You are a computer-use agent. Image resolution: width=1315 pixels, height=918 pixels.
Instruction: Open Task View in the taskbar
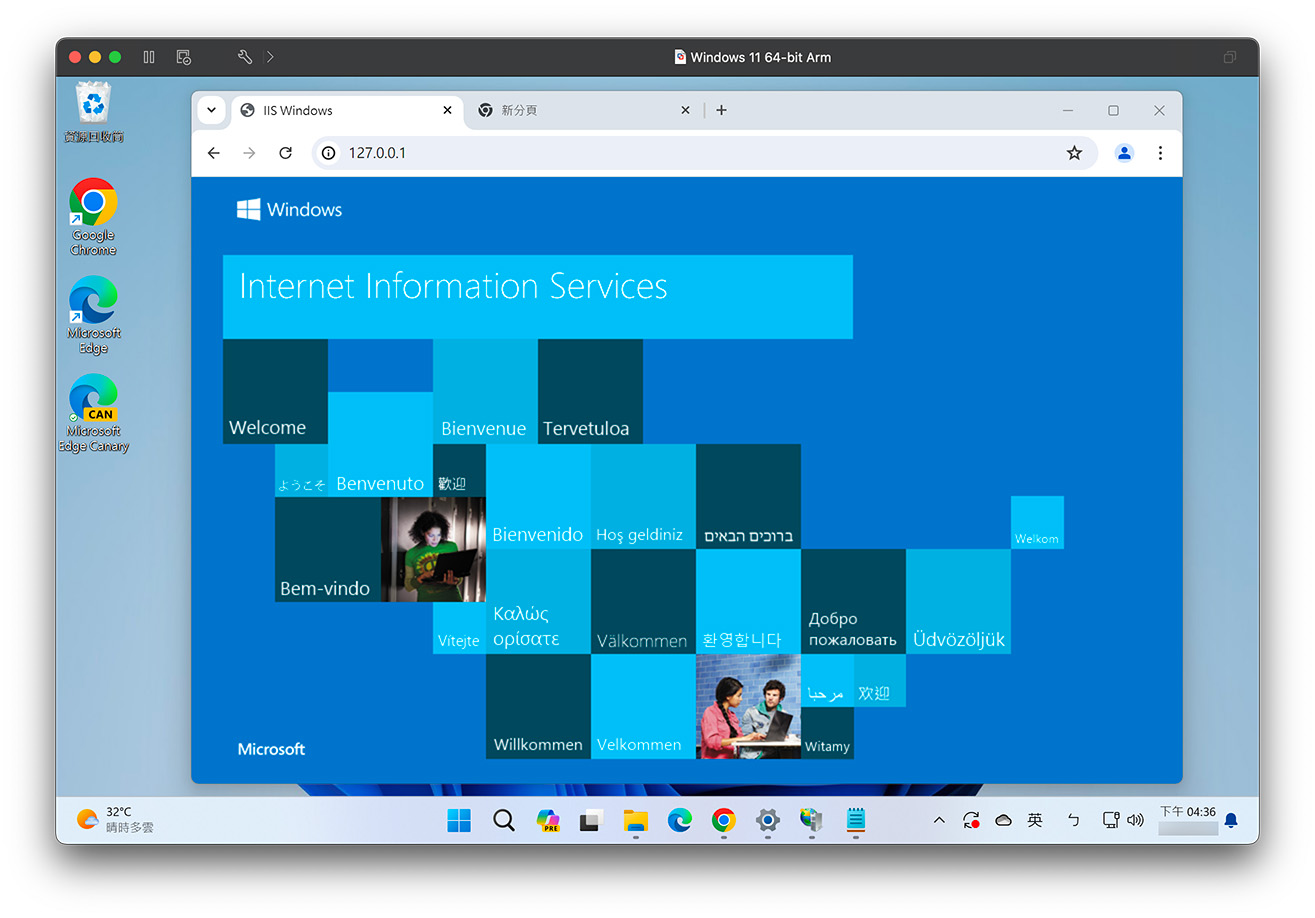pos(592,820)
